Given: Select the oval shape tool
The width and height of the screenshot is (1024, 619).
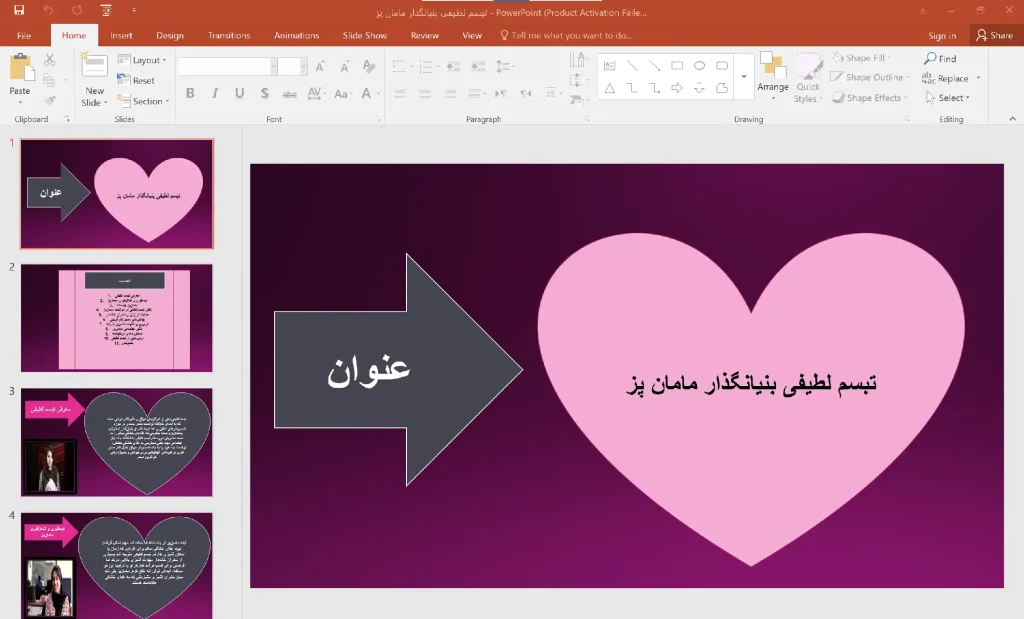Looking at the screenshot, I should (701, 65).
